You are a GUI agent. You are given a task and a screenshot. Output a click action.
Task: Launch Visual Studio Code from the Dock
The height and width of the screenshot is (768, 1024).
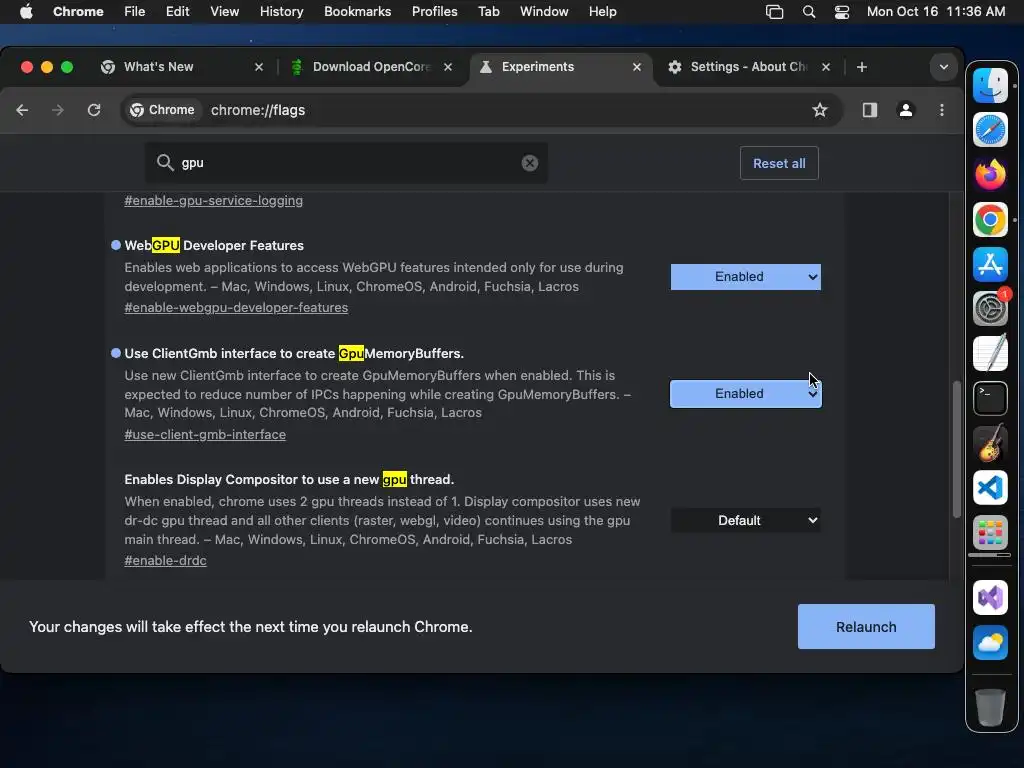990,487
